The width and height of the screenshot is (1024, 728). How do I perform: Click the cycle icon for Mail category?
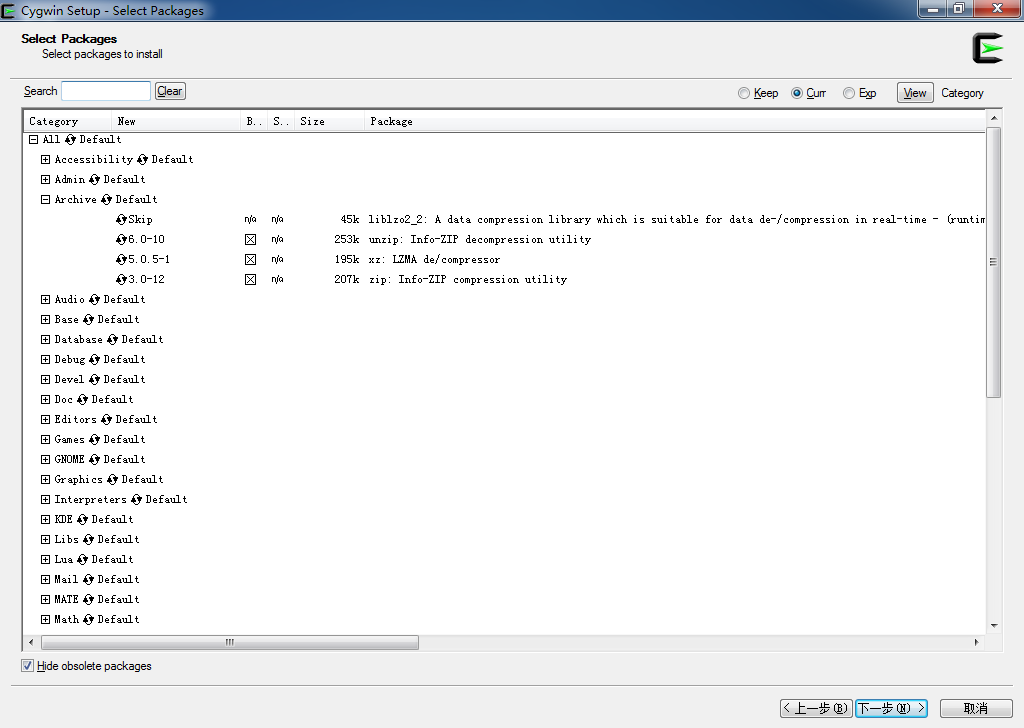point(88,580)
